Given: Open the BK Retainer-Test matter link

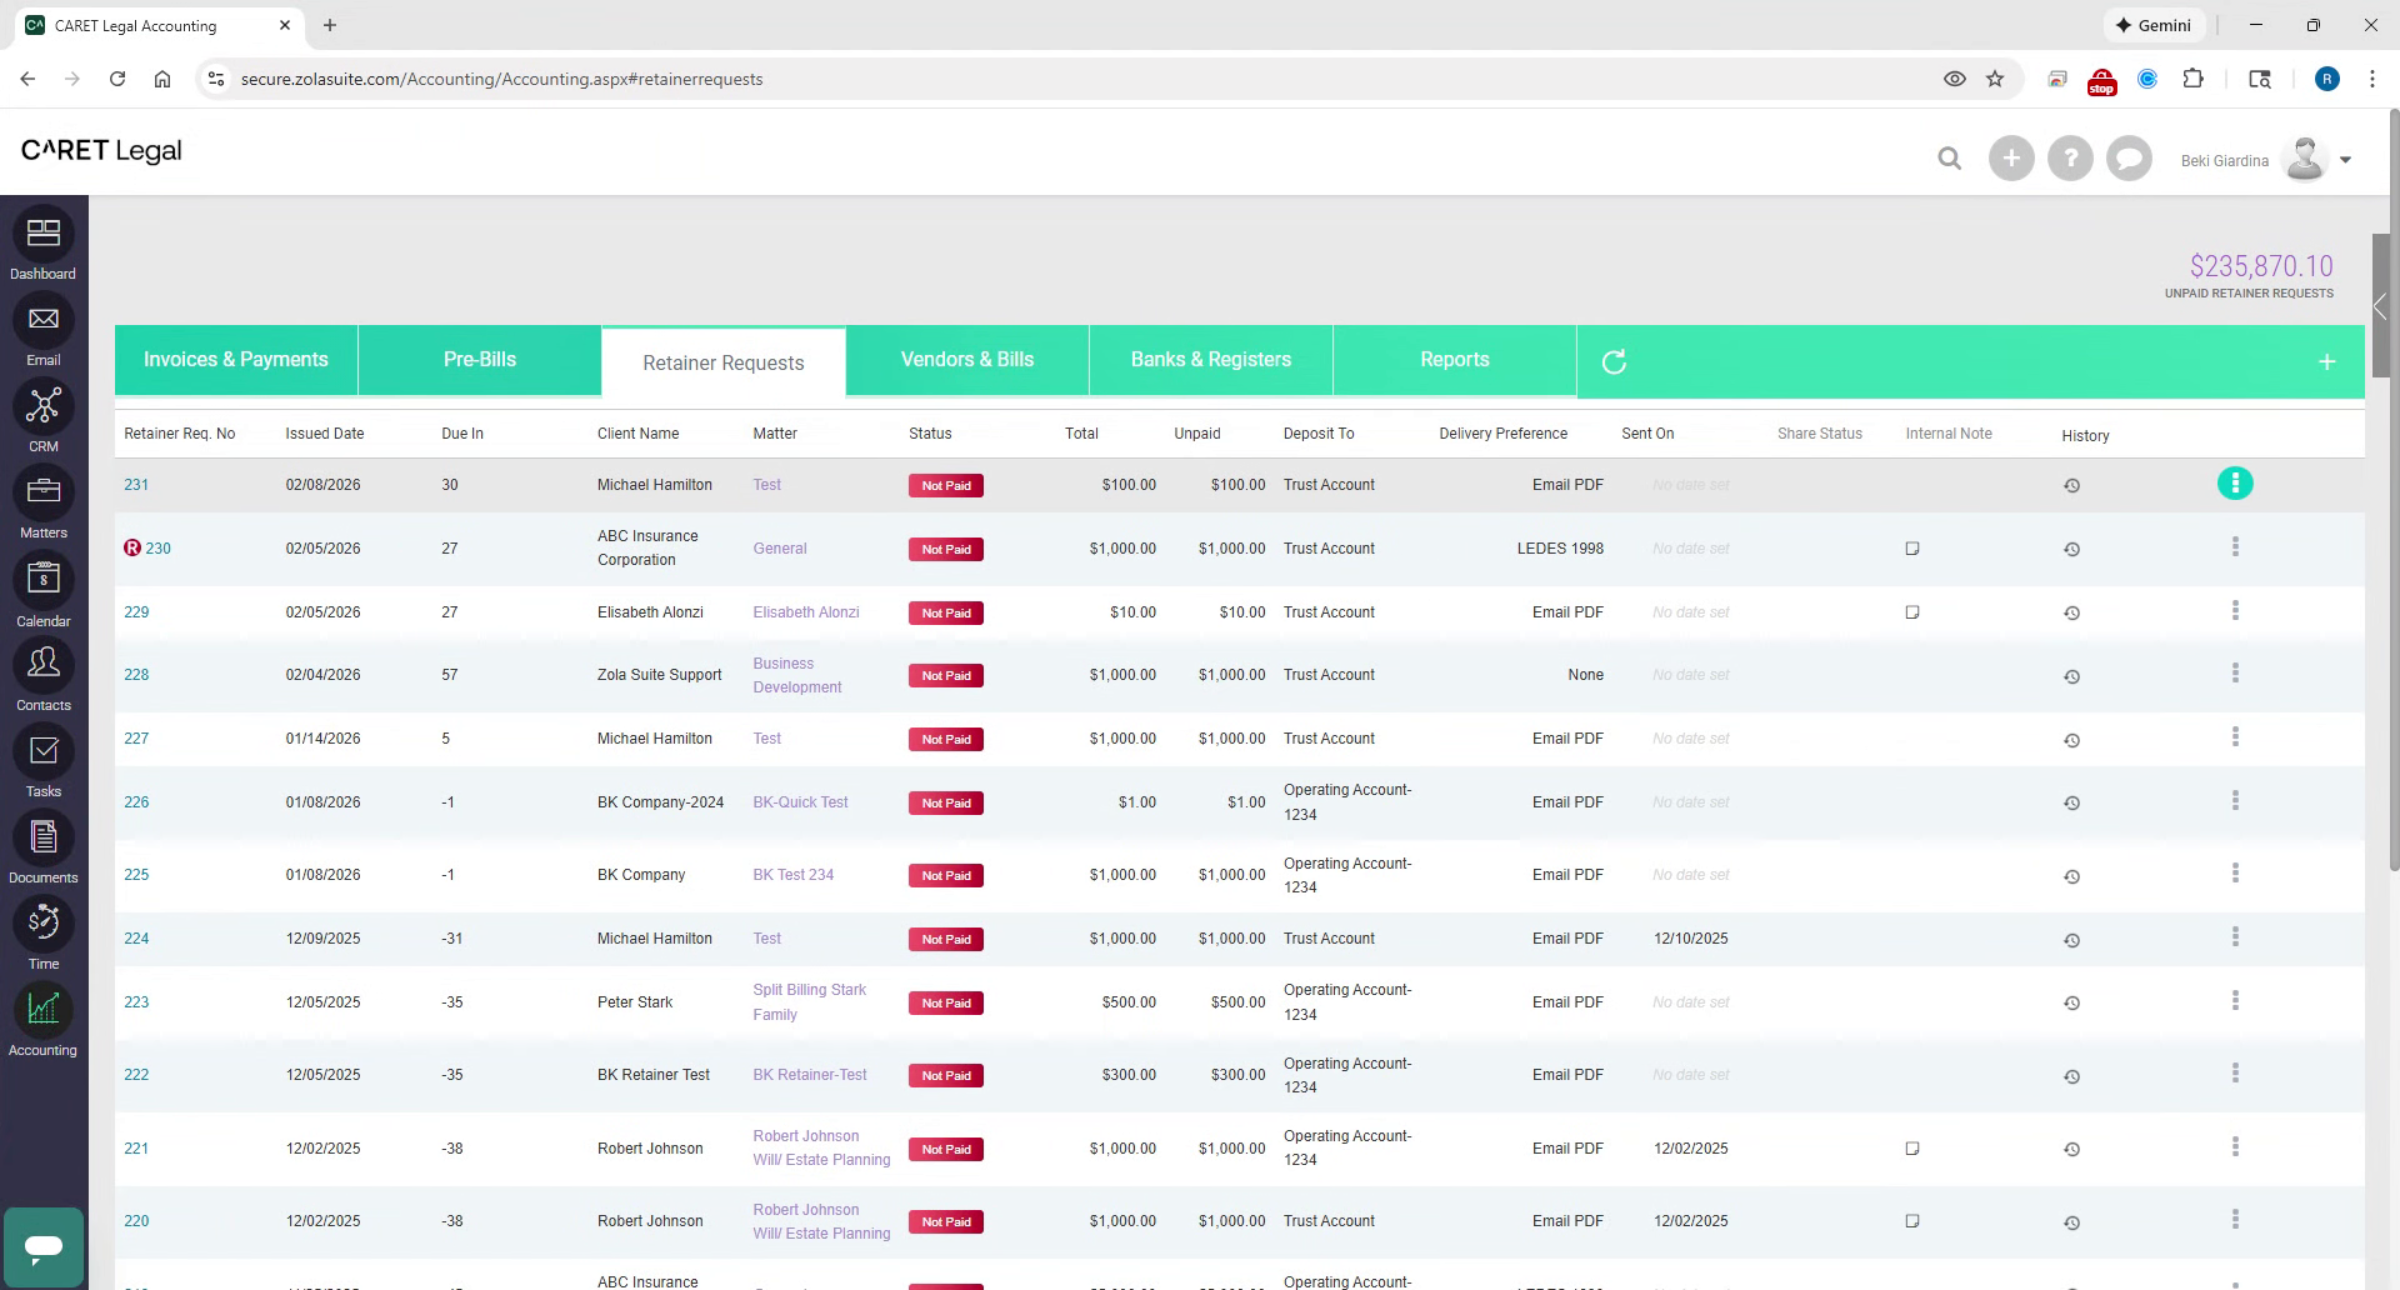Looking at the screenshot, I should click(x=810, y=1075).
